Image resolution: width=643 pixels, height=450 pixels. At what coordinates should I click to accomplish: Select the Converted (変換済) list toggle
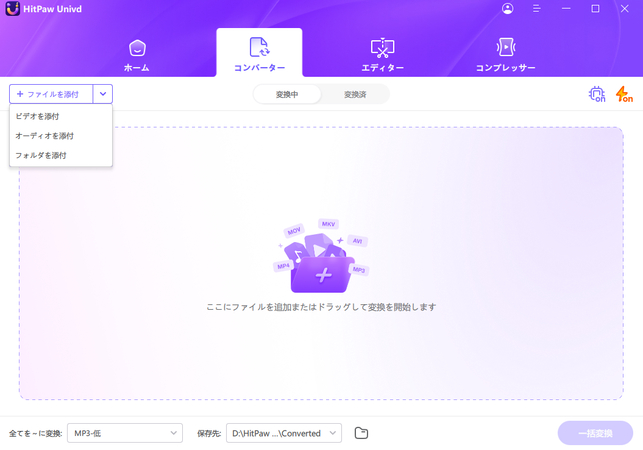355,94
